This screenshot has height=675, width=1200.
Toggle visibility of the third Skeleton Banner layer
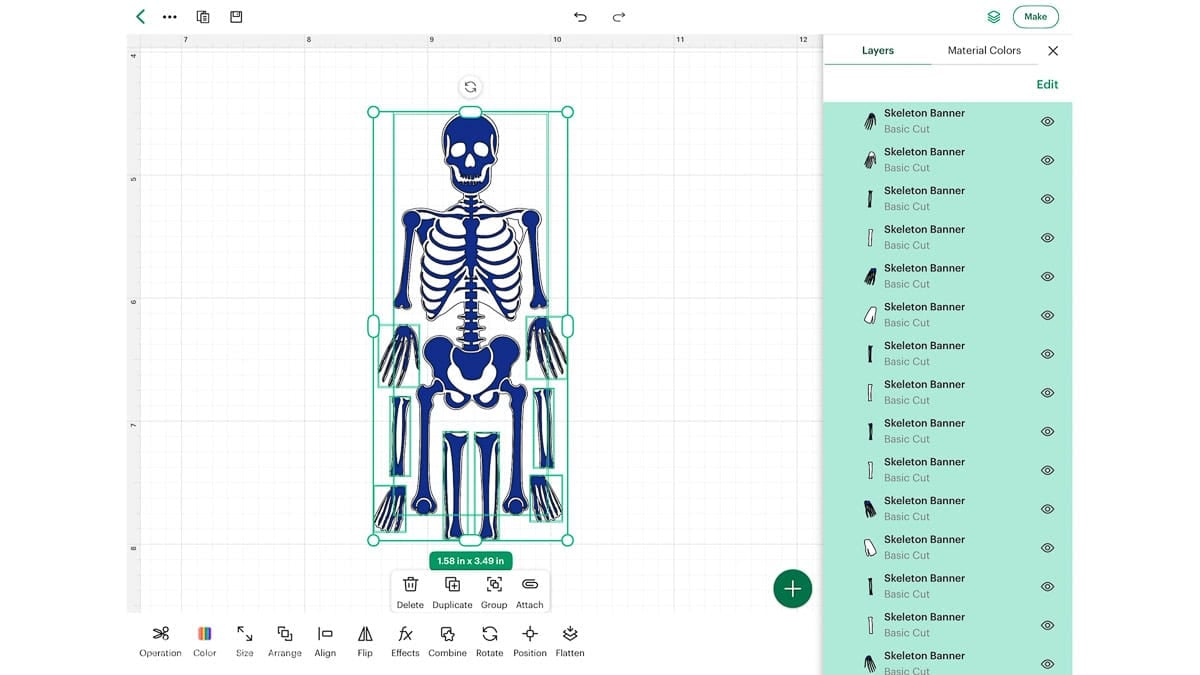click(x=1047, y=199)
